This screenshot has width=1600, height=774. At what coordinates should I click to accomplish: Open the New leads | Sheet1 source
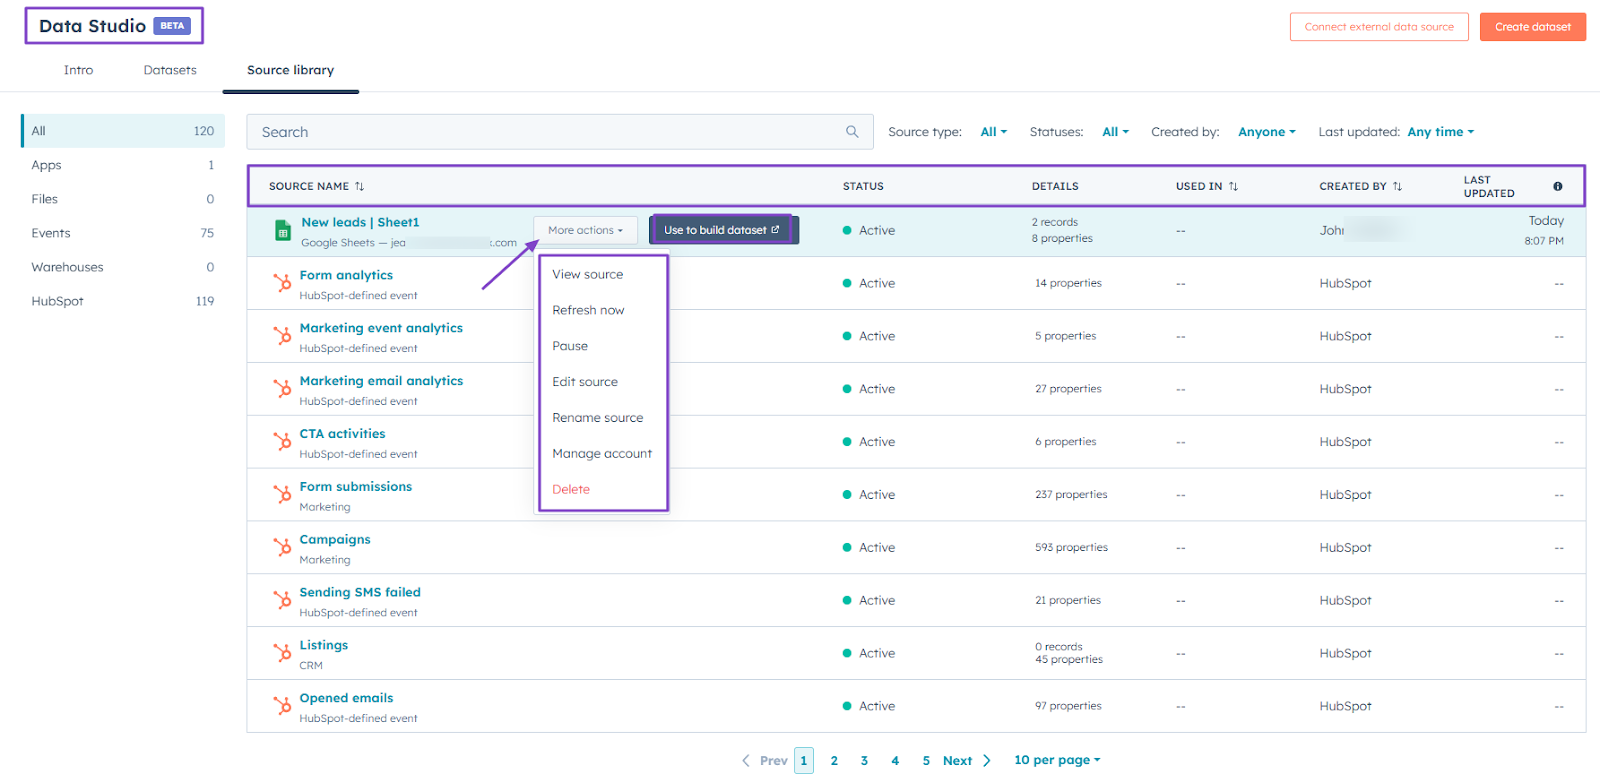coord(360,222)
